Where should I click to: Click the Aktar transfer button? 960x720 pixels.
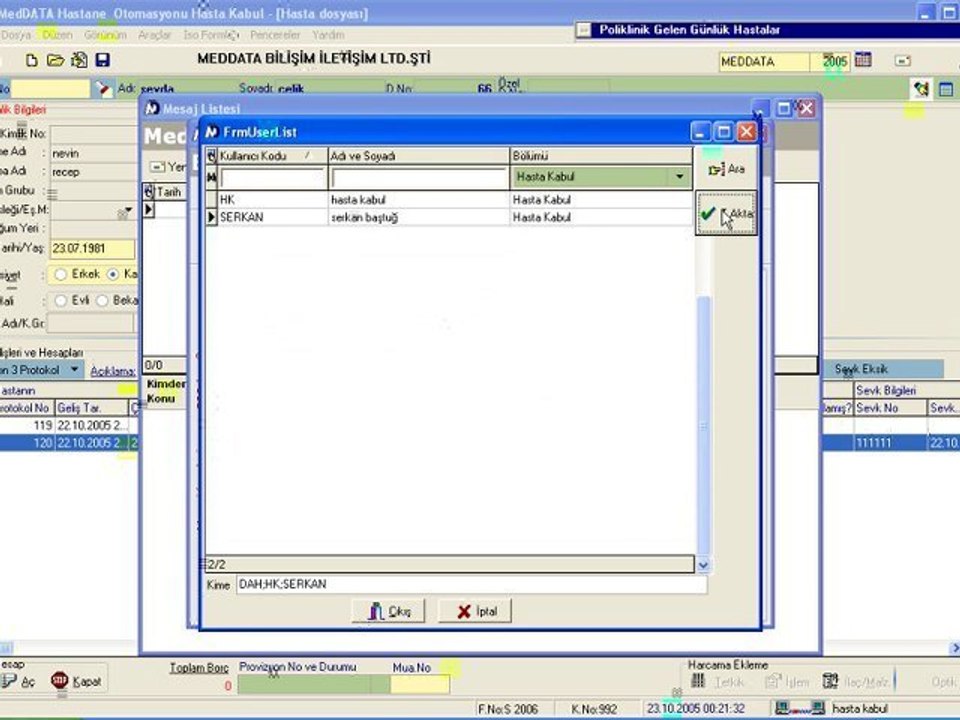(726, 213)
